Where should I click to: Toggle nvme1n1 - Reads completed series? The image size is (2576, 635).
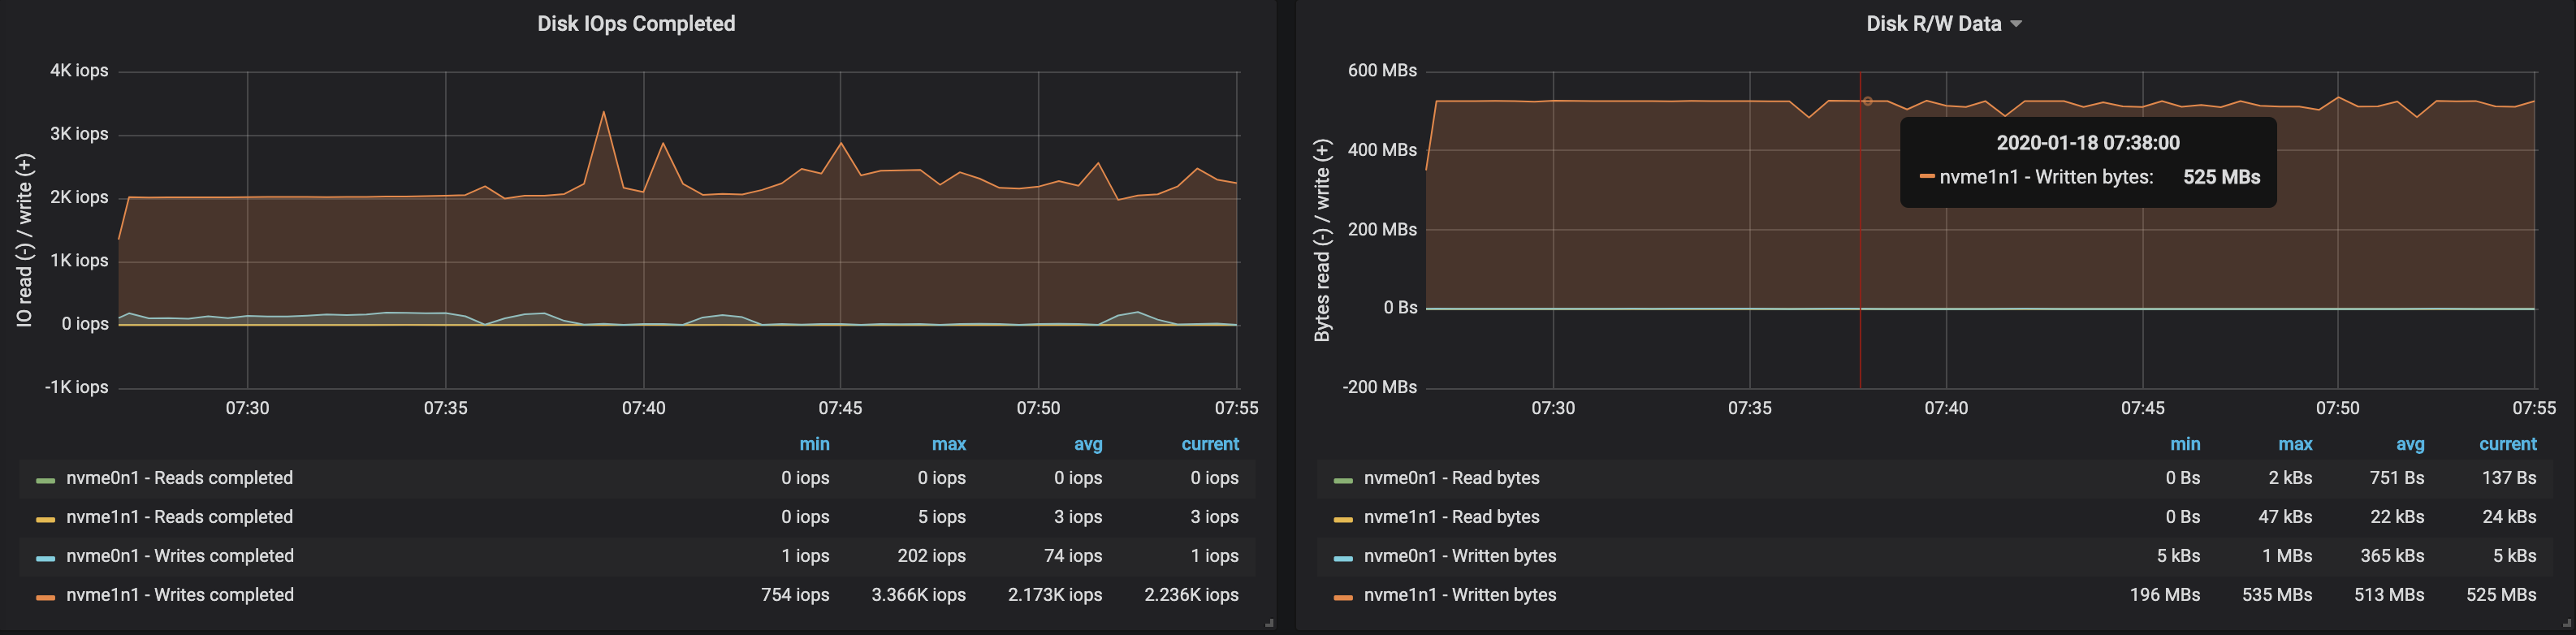tap(180, 517)
